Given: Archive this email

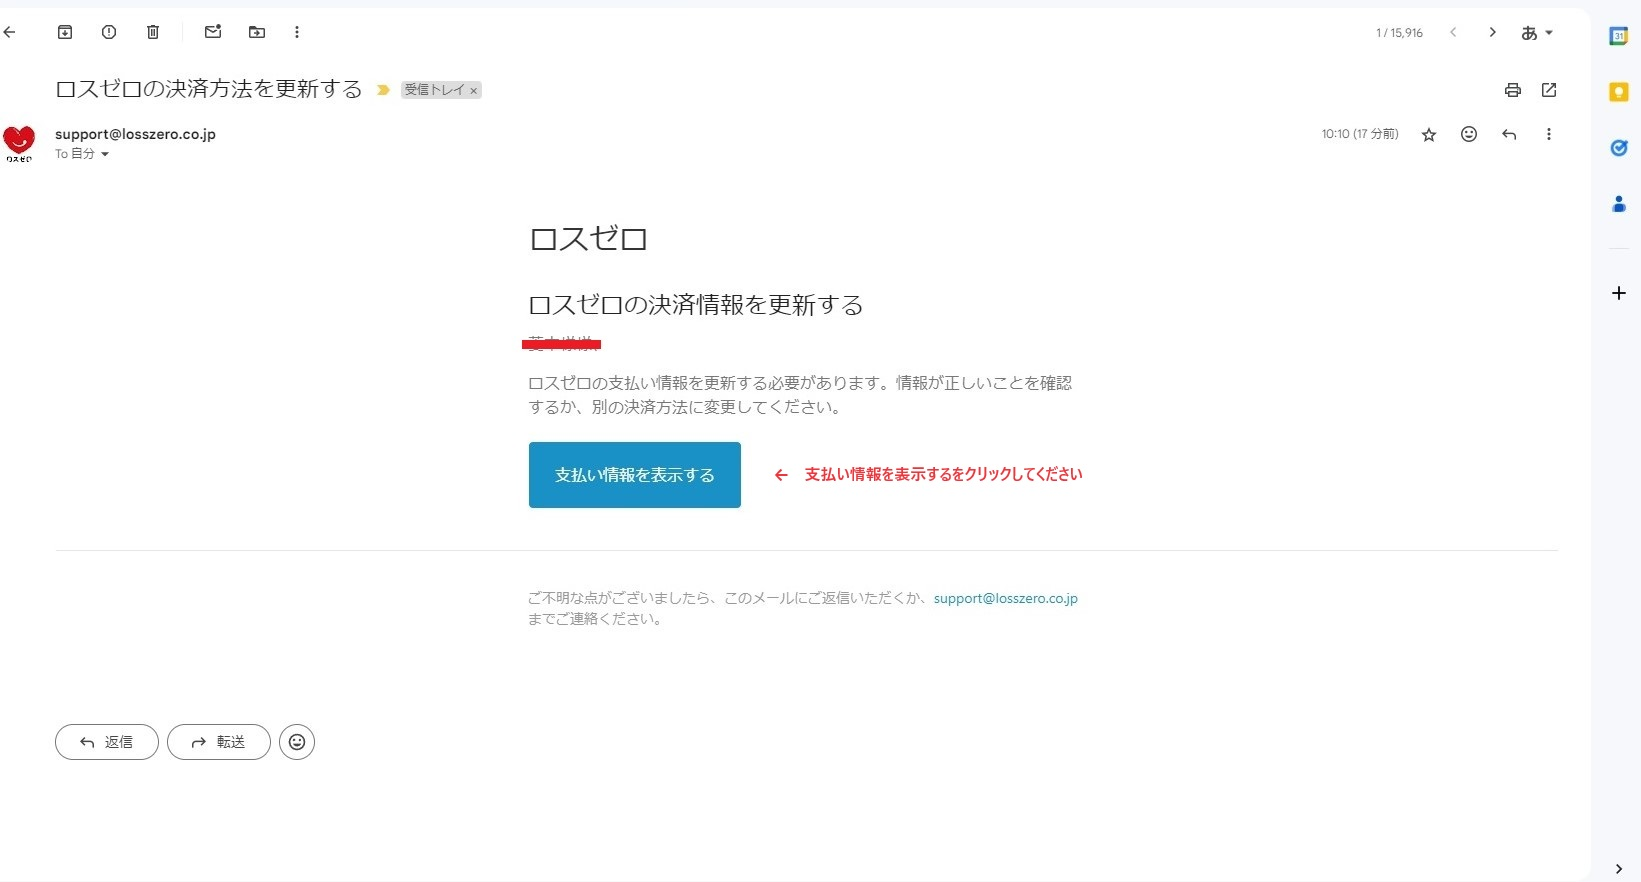Looking at the screenshot, I should pos(65,32).
